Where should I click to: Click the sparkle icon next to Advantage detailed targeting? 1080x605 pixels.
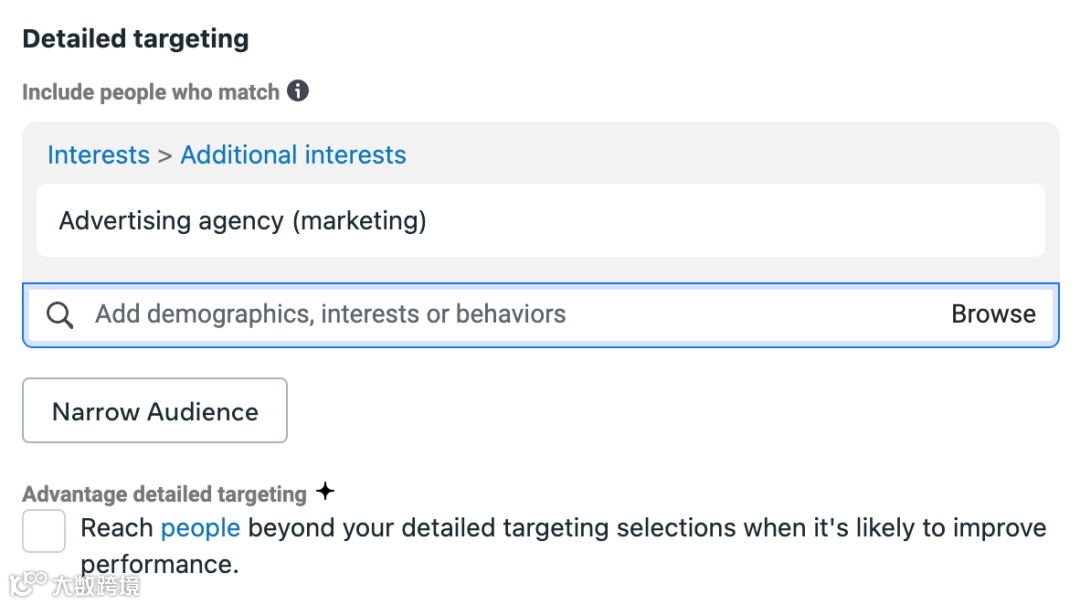point(325,492)
